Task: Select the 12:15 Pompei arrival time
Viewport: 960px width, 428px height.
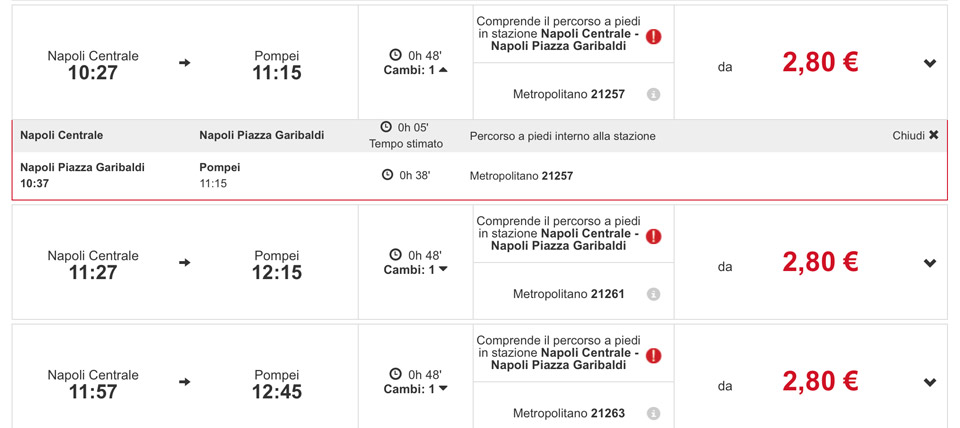Action: tap(277, 272)
